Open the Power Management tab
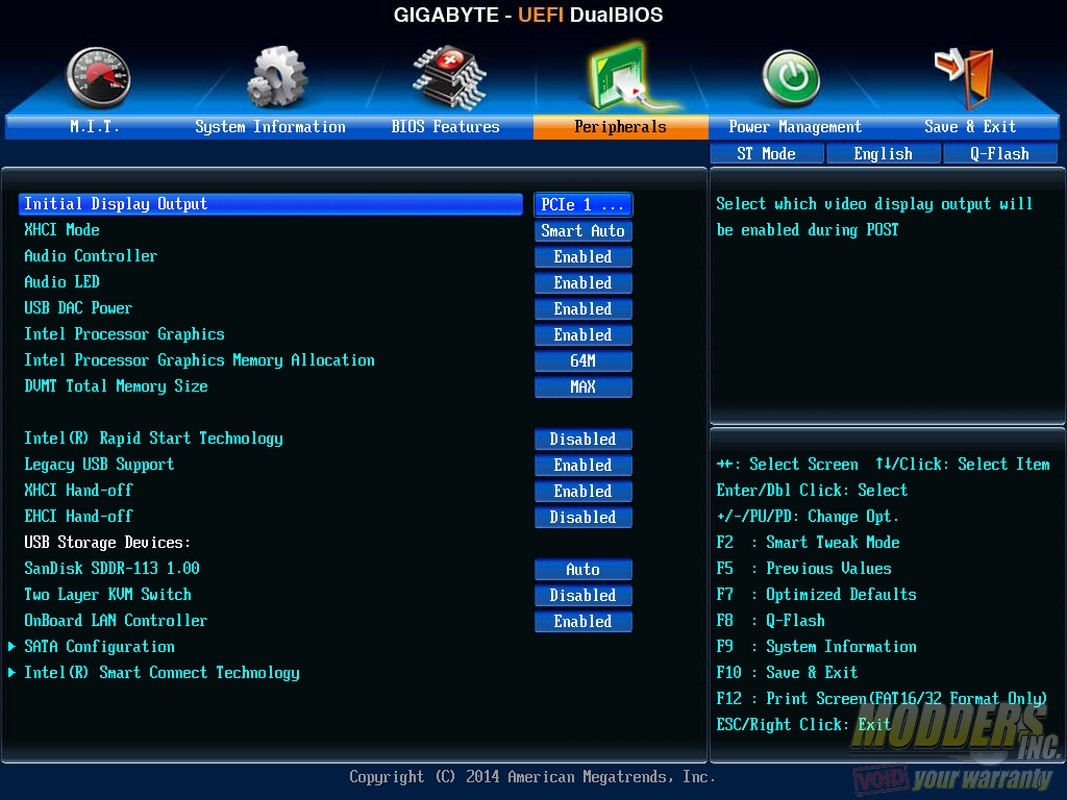The width and height of the screenshot is (1067, 800). pos(795,127)
